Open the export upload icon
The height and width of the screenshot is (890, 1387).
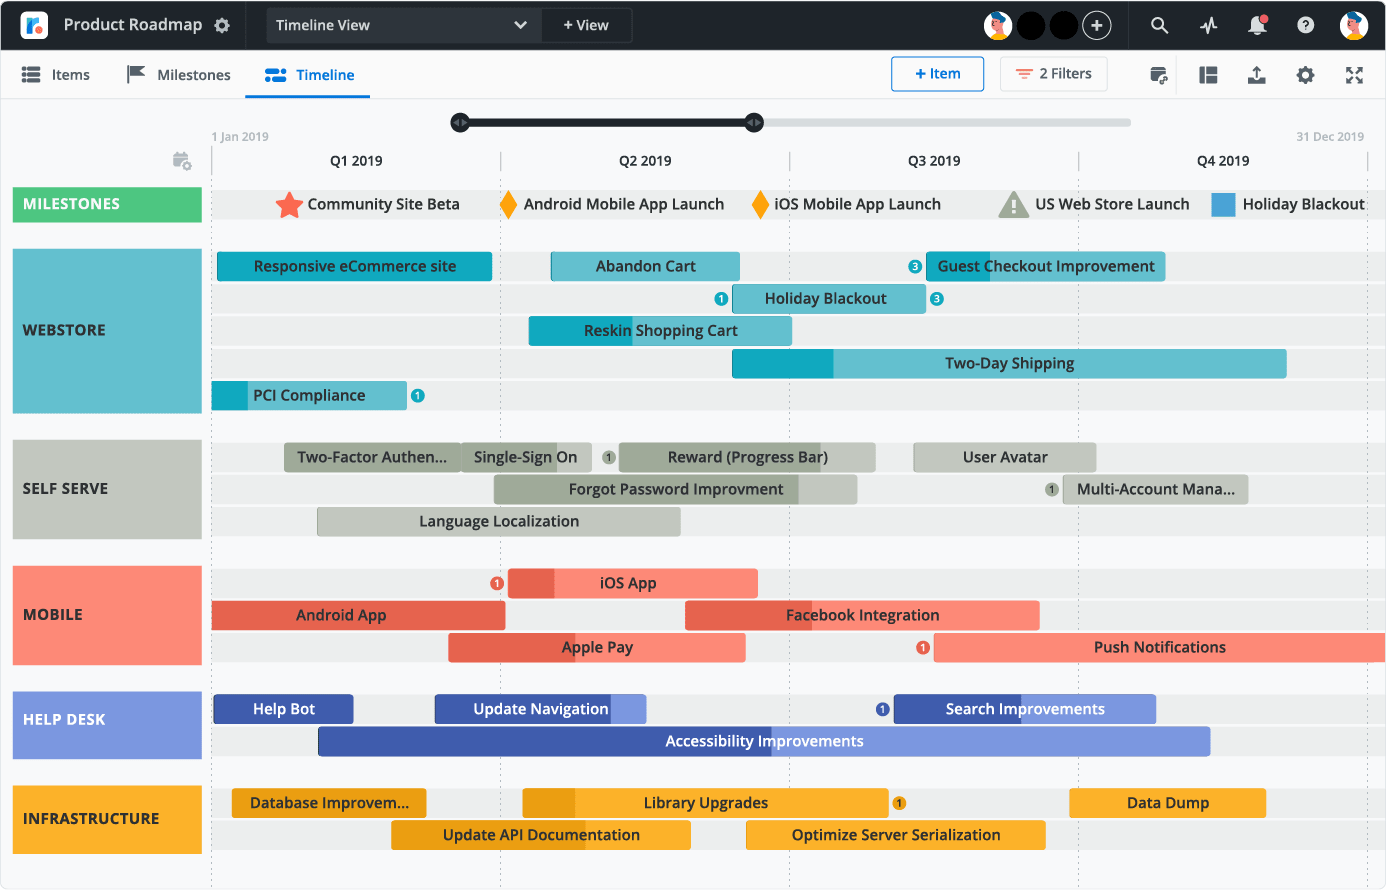tap(1257, 74)
